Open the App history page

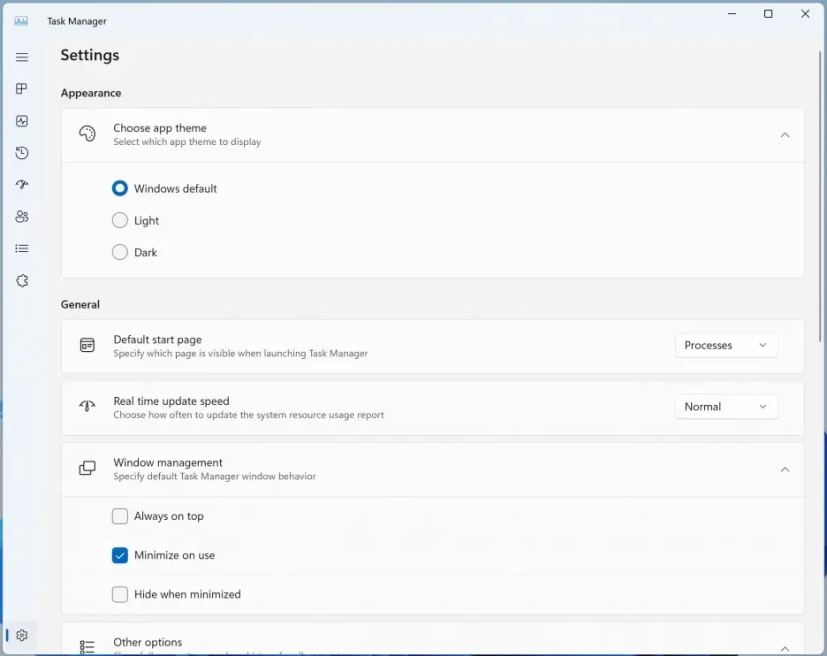[22, 153]
